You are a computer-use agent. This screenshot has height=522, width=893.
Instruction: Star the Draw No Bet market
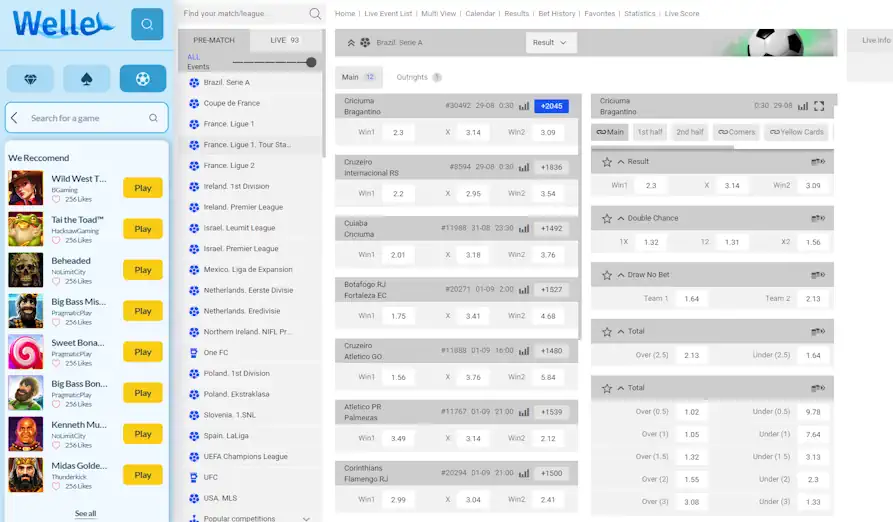(x=606, y=275)
